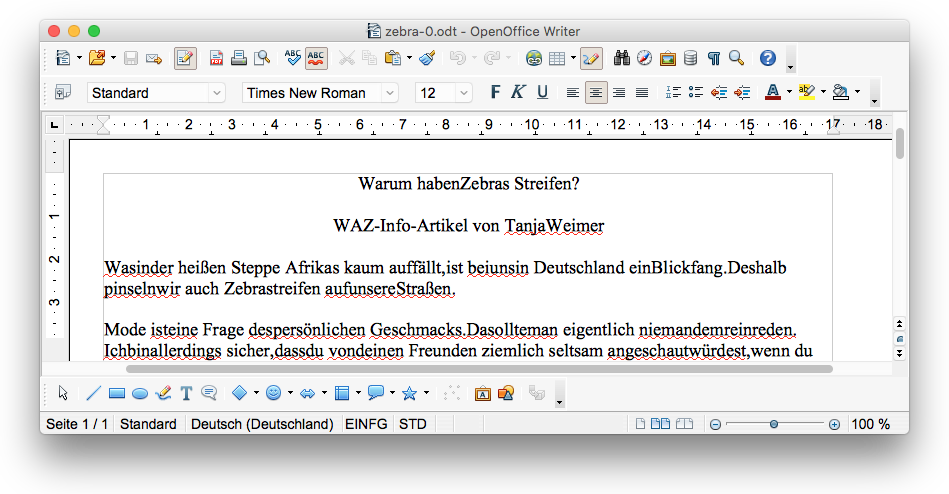Image resolution: width=949 pixels, height=494 pixels.
Task: Export directly as PDF
Action: coord(216,58)
